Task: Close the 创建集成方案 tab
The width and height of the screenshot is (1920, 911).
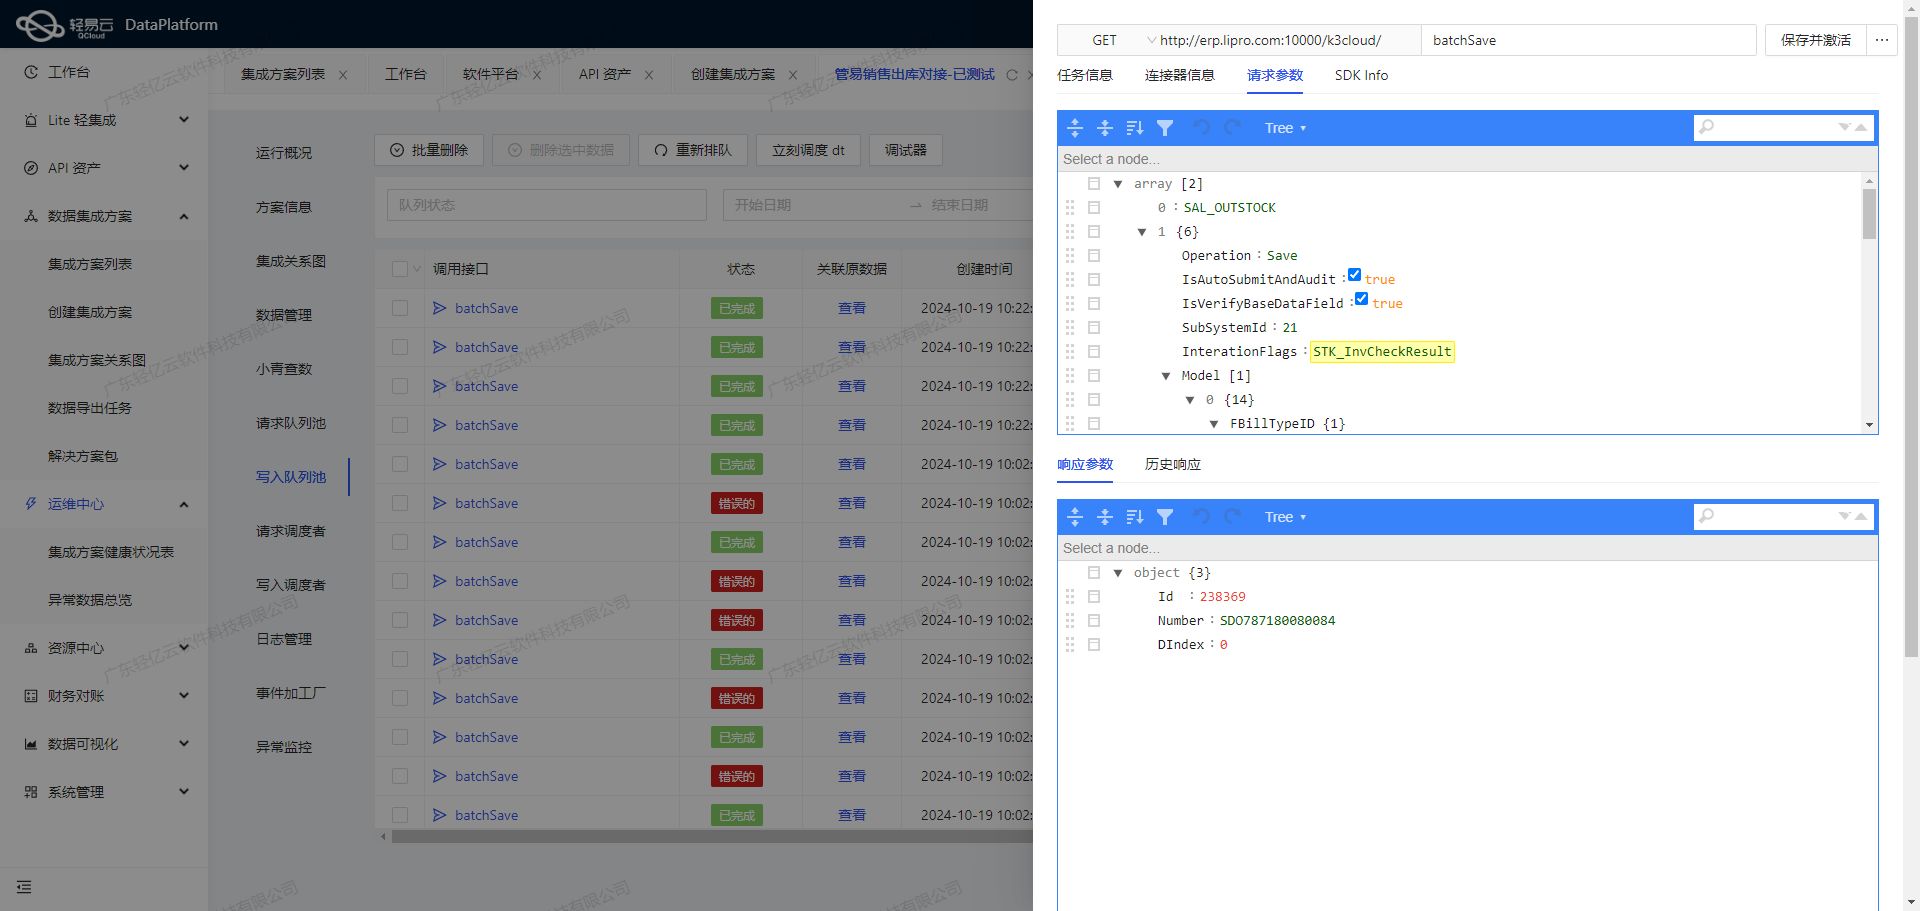Action: point(793,75)
